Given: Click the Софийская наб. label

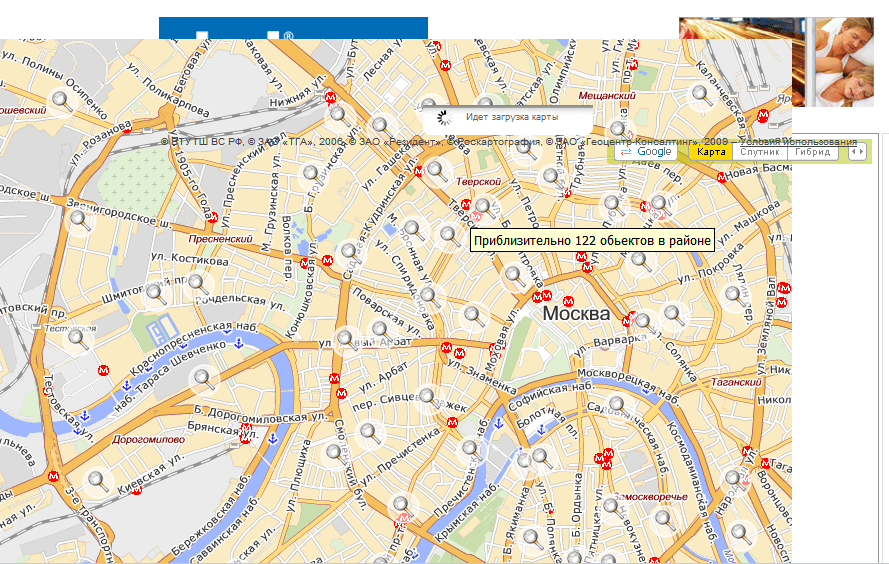Looking at the screenshot, I should (551, 396).
